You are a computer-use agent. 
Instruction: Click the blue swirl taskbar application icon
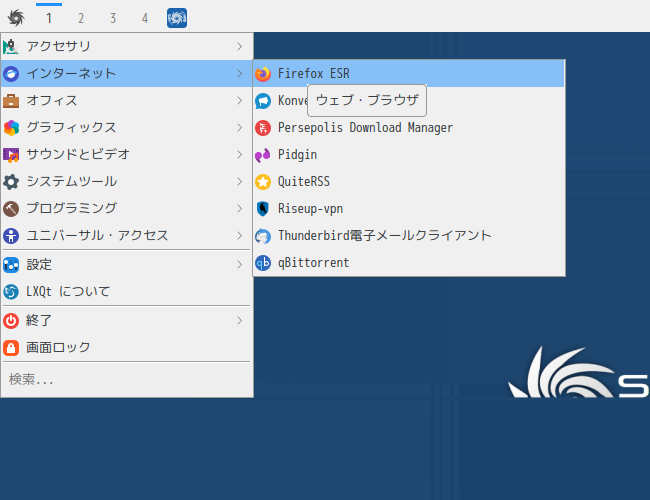pos(177,18)
